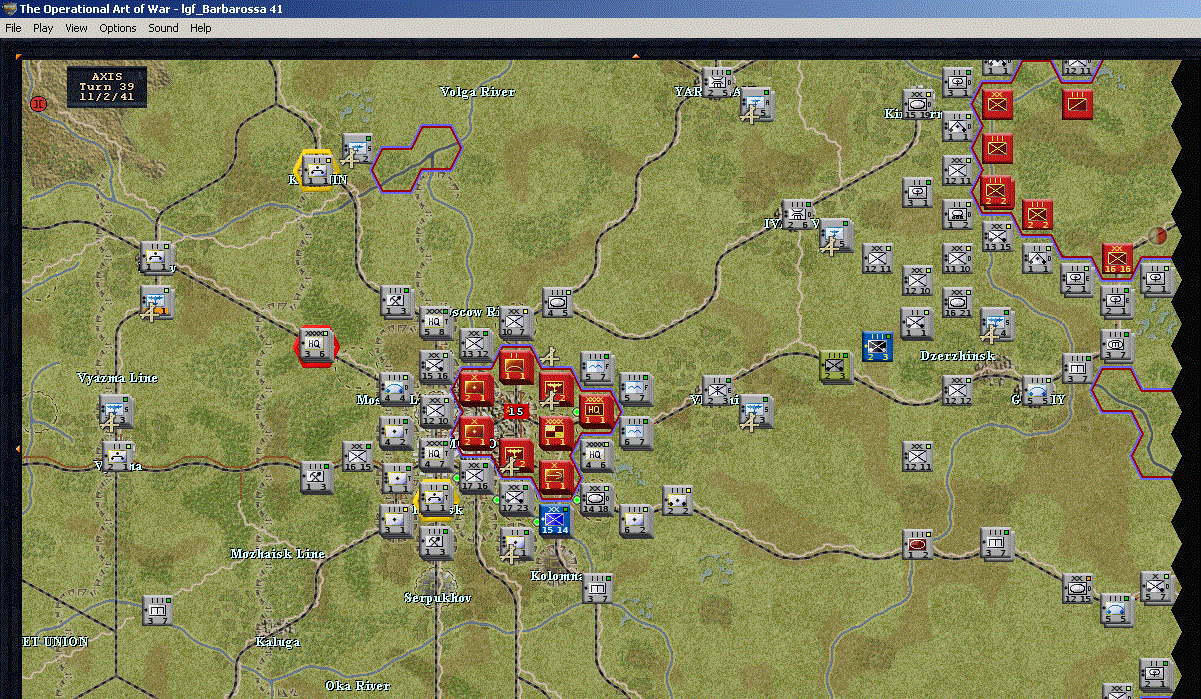Select the 5-5 unit with blue arc symbol

pos(1118,608)
